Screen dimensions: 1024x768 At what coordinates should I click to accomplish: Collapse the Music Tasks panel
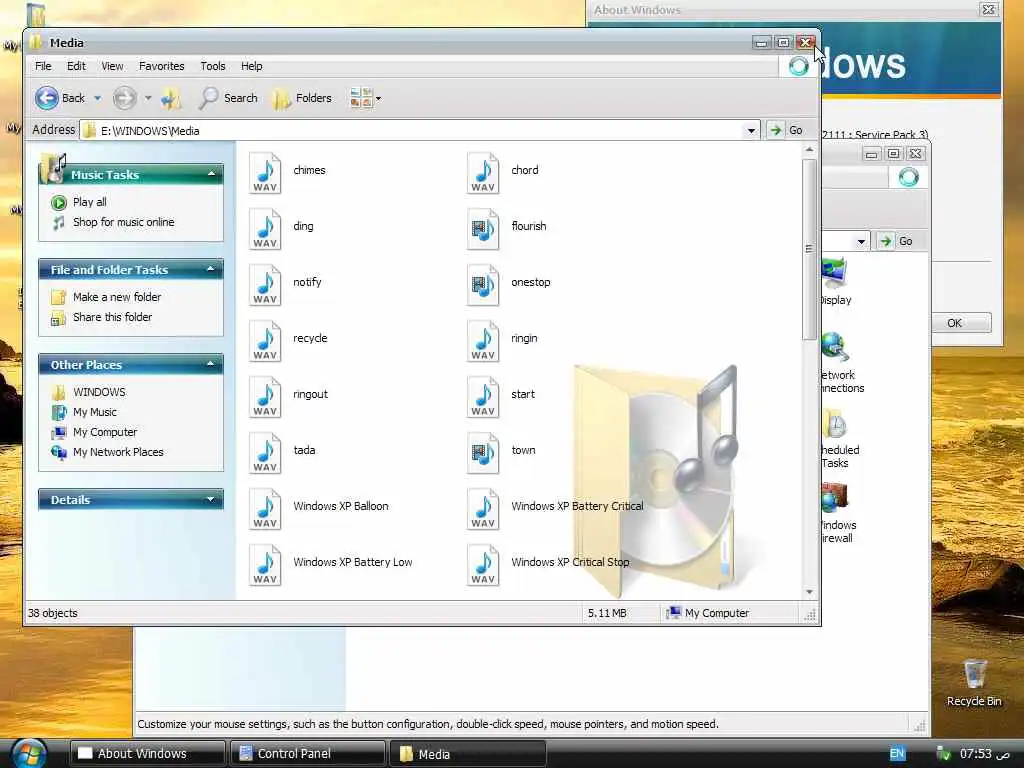(x=211, y=174)
